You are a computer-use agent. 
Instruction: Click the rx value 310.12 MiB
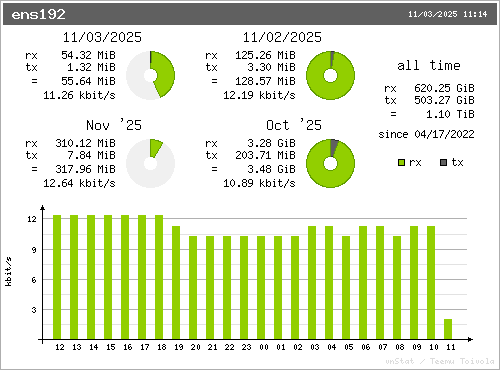pos(85,143)
